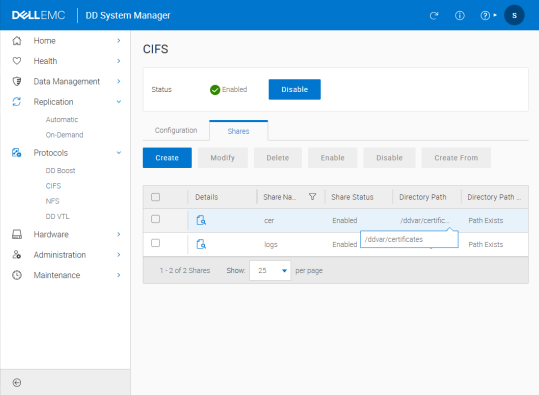Screen dimensions: 539x395
Task: Expand the Health menu chevron
Action: pos(119,61)
